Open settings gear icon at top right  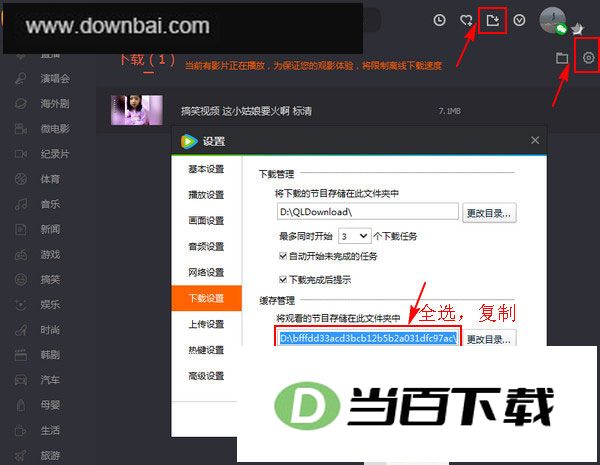(x=589, y=58)
